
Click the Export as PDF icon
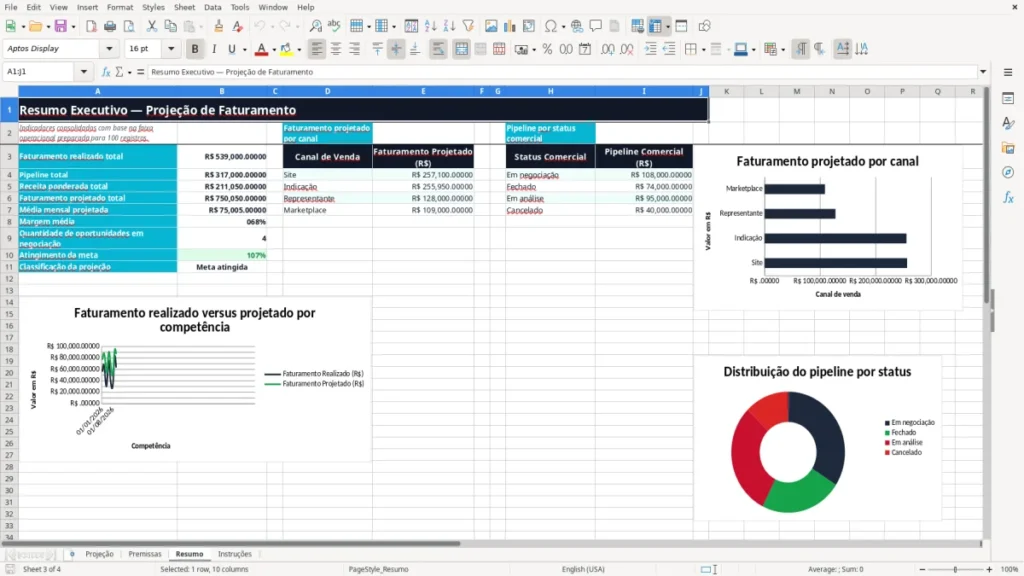coord(91,26)
